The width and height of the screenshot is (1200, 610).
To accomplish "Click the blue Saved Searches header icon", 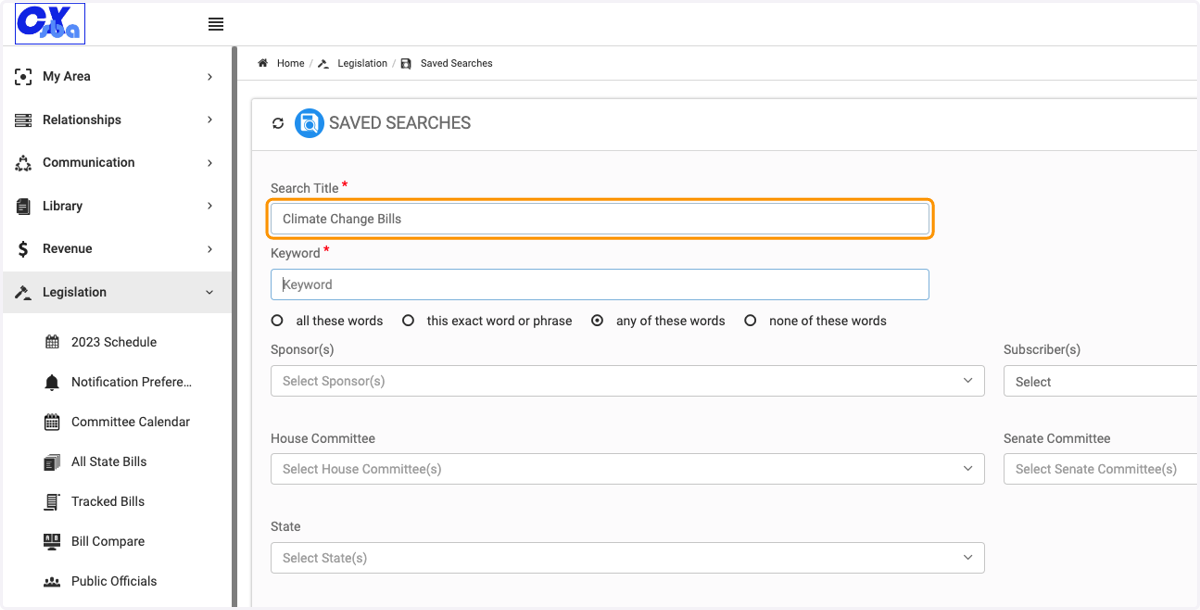I will click(x=309, y=123).
